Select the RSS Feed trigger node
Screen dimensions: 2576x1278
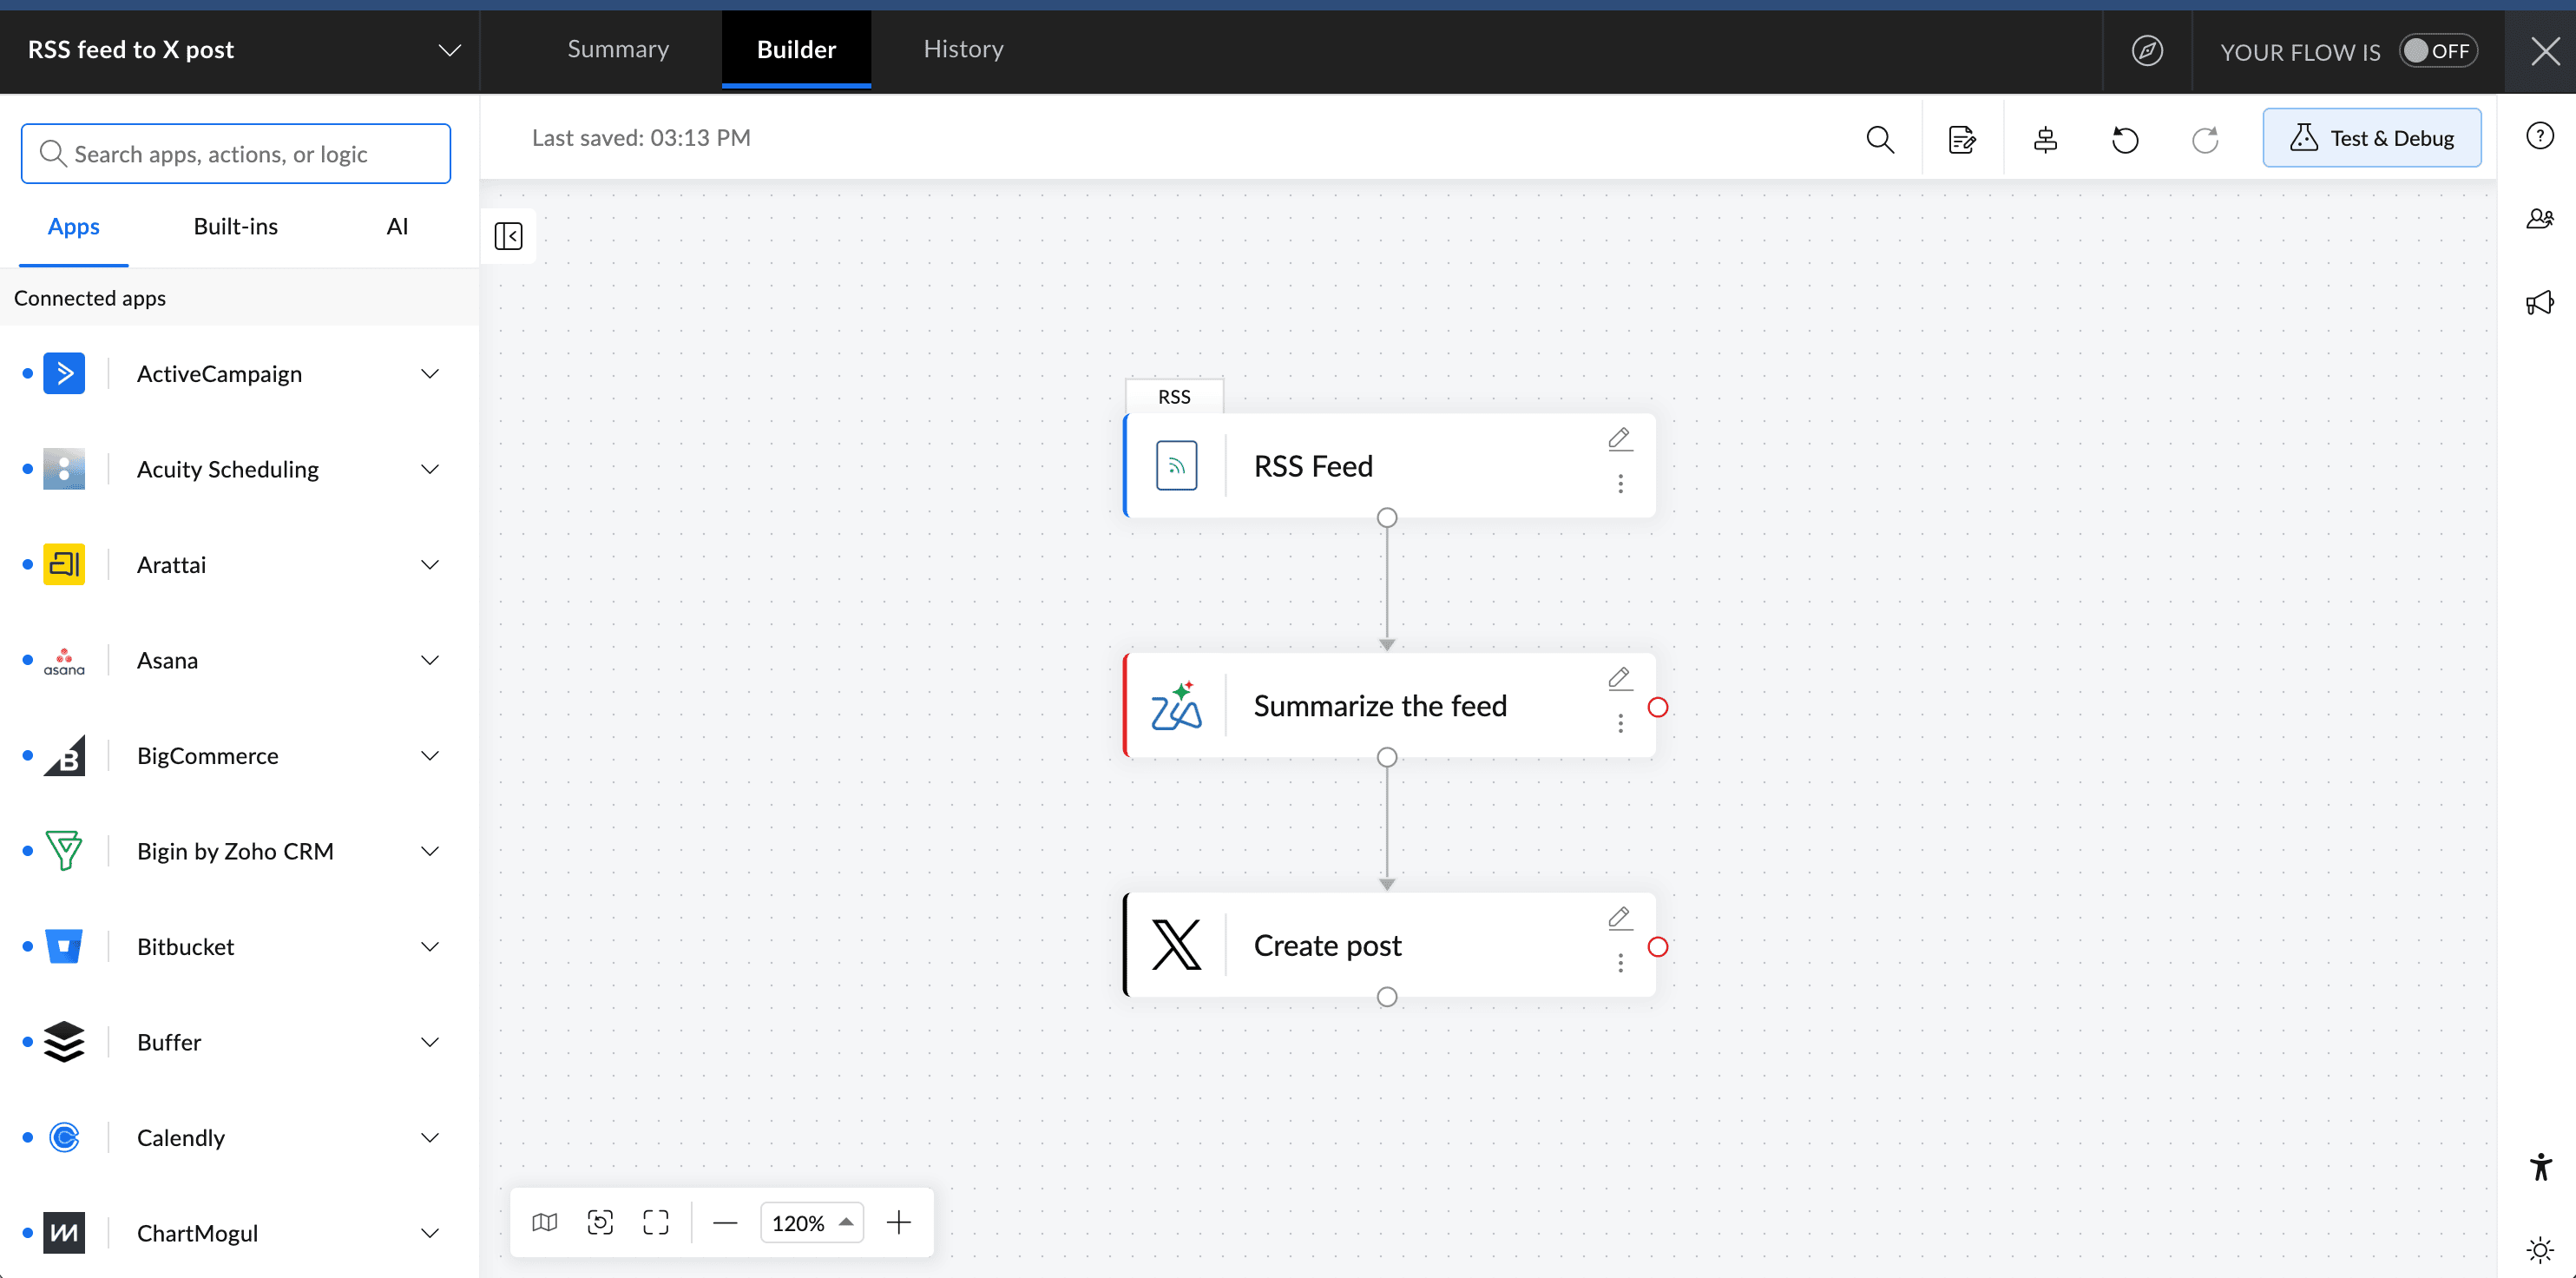[x=1390, y=466]
